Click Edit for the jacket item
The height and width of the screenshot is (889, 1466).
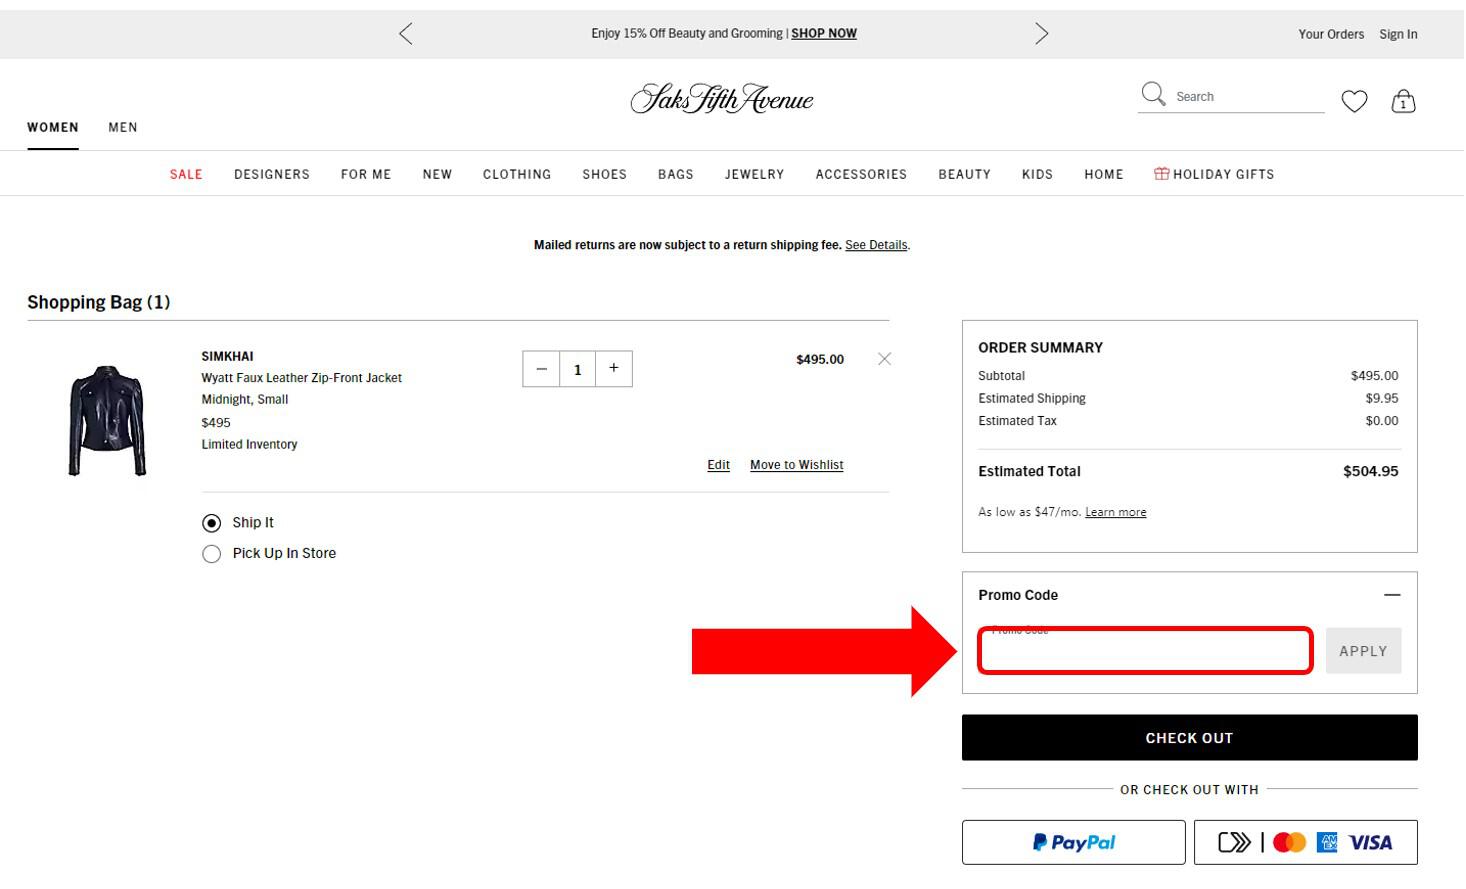718,465
